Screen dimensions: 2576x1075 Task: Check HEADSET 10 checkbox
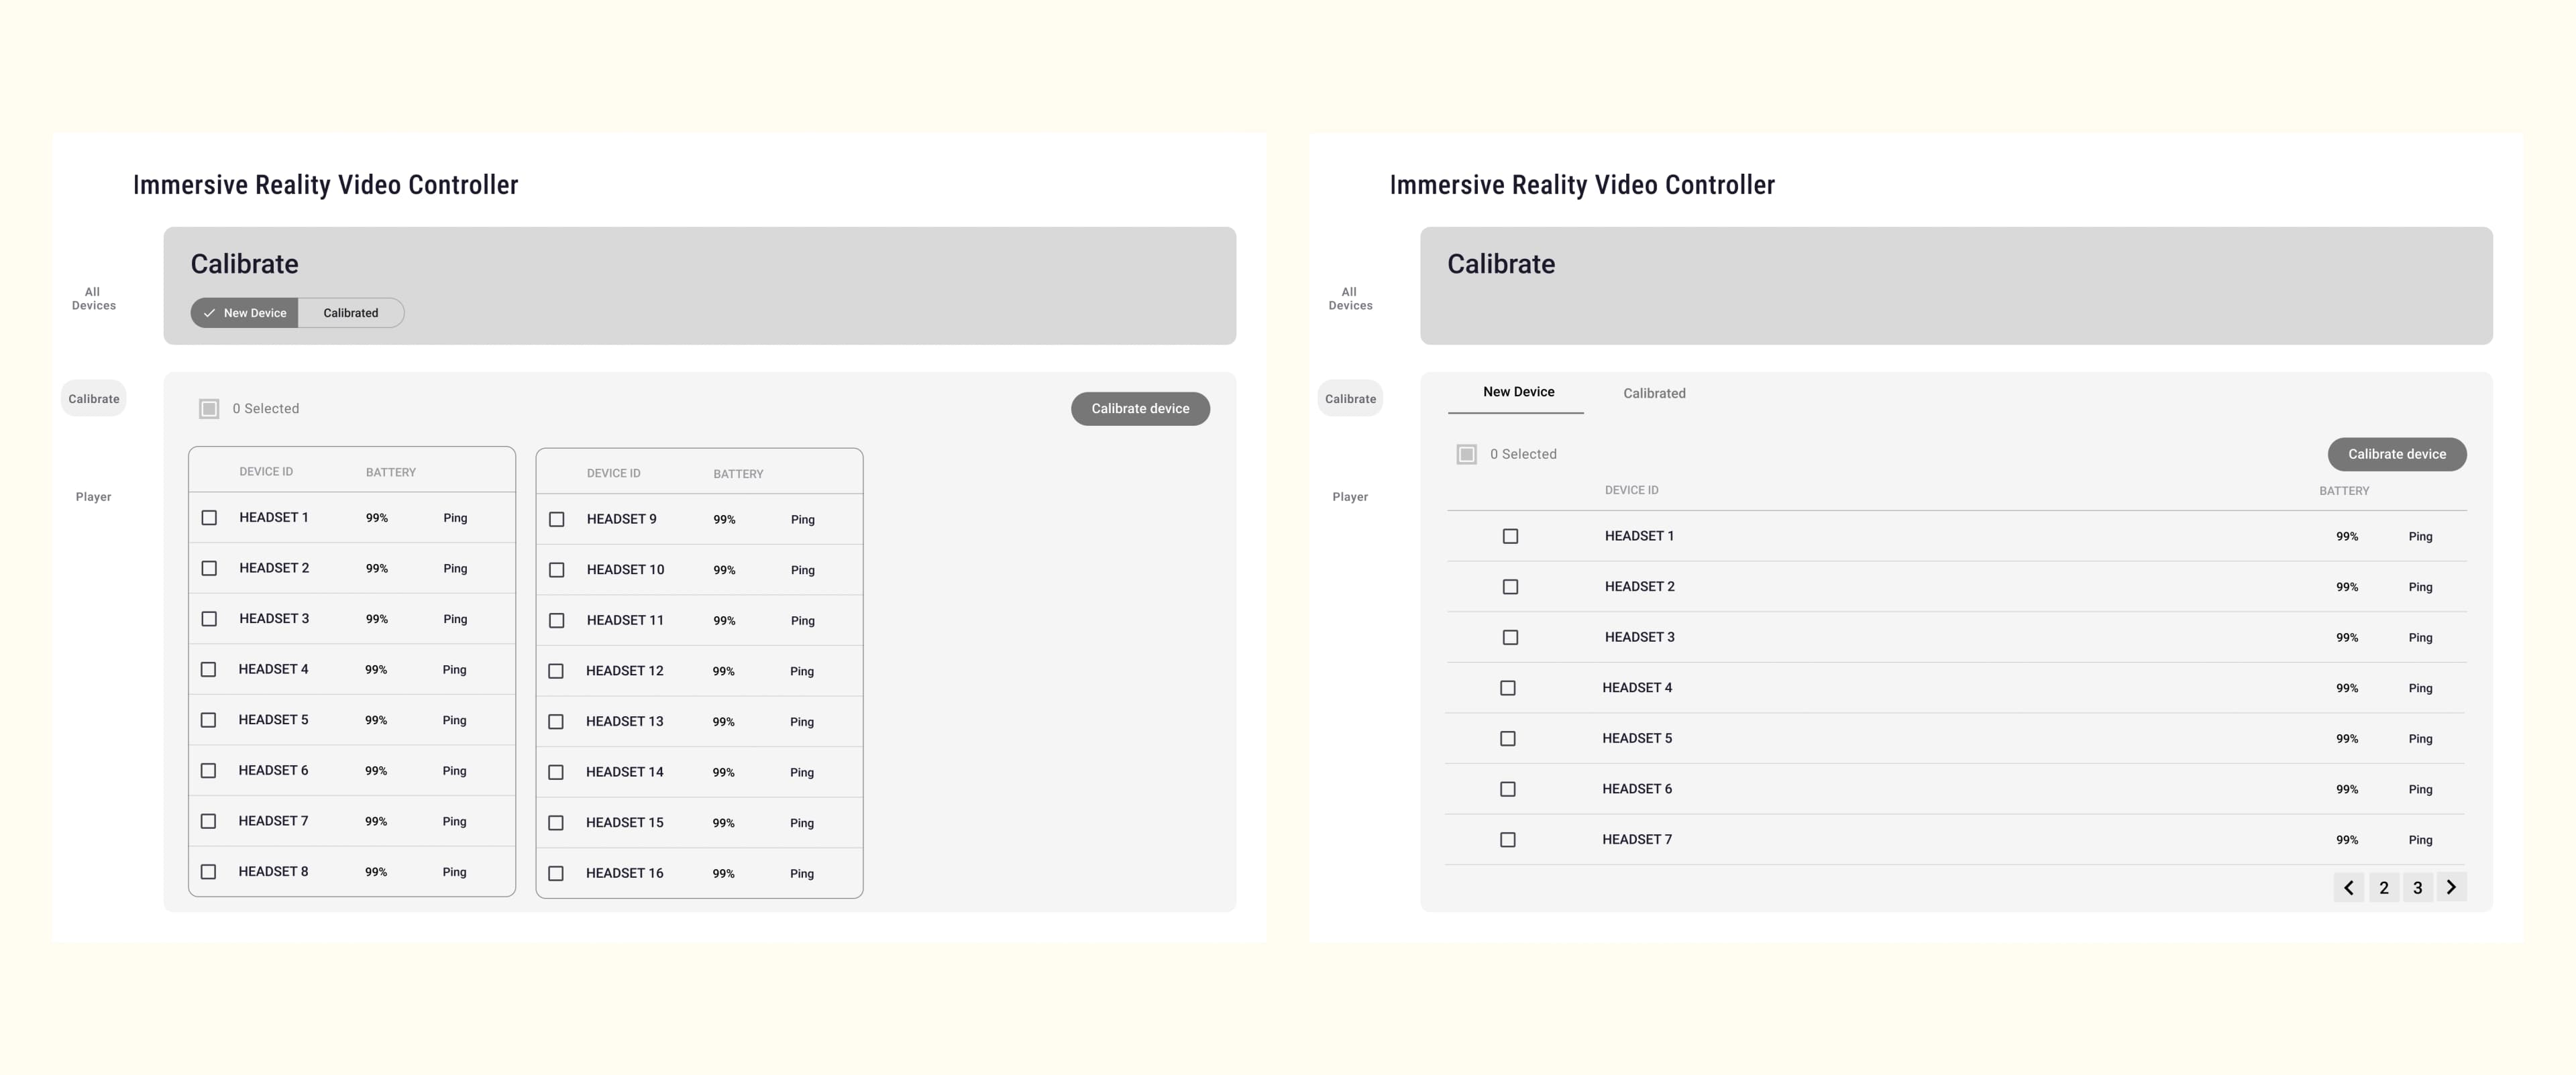[557, 570]
